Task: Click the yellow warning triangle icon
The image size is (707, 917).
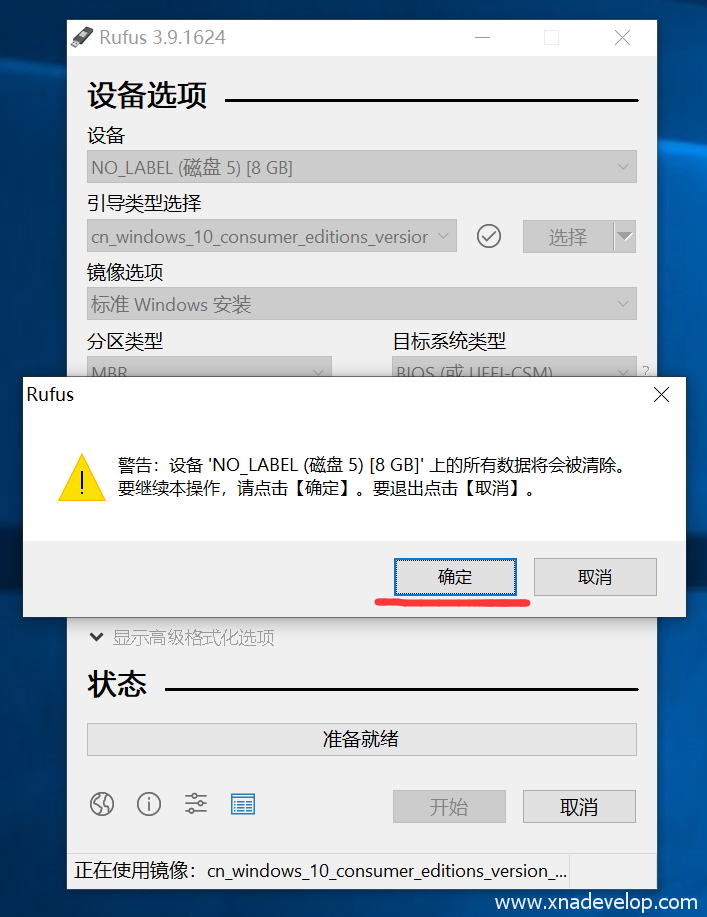Action: coord(82,478)
